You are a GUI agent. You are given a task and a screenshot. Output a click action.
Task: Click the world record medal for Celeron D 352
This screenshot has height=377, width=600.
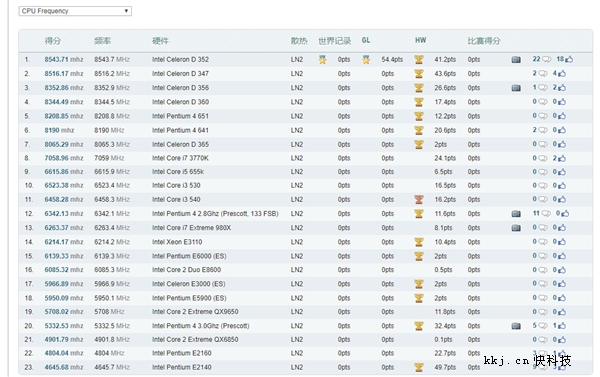(x=323, y=60)
